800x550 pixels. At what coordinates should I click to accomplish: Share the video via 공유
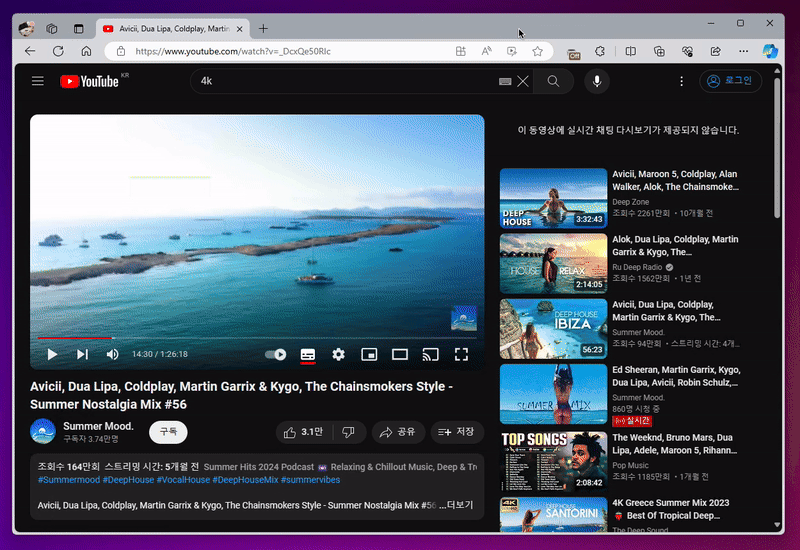tap(398, 433)
